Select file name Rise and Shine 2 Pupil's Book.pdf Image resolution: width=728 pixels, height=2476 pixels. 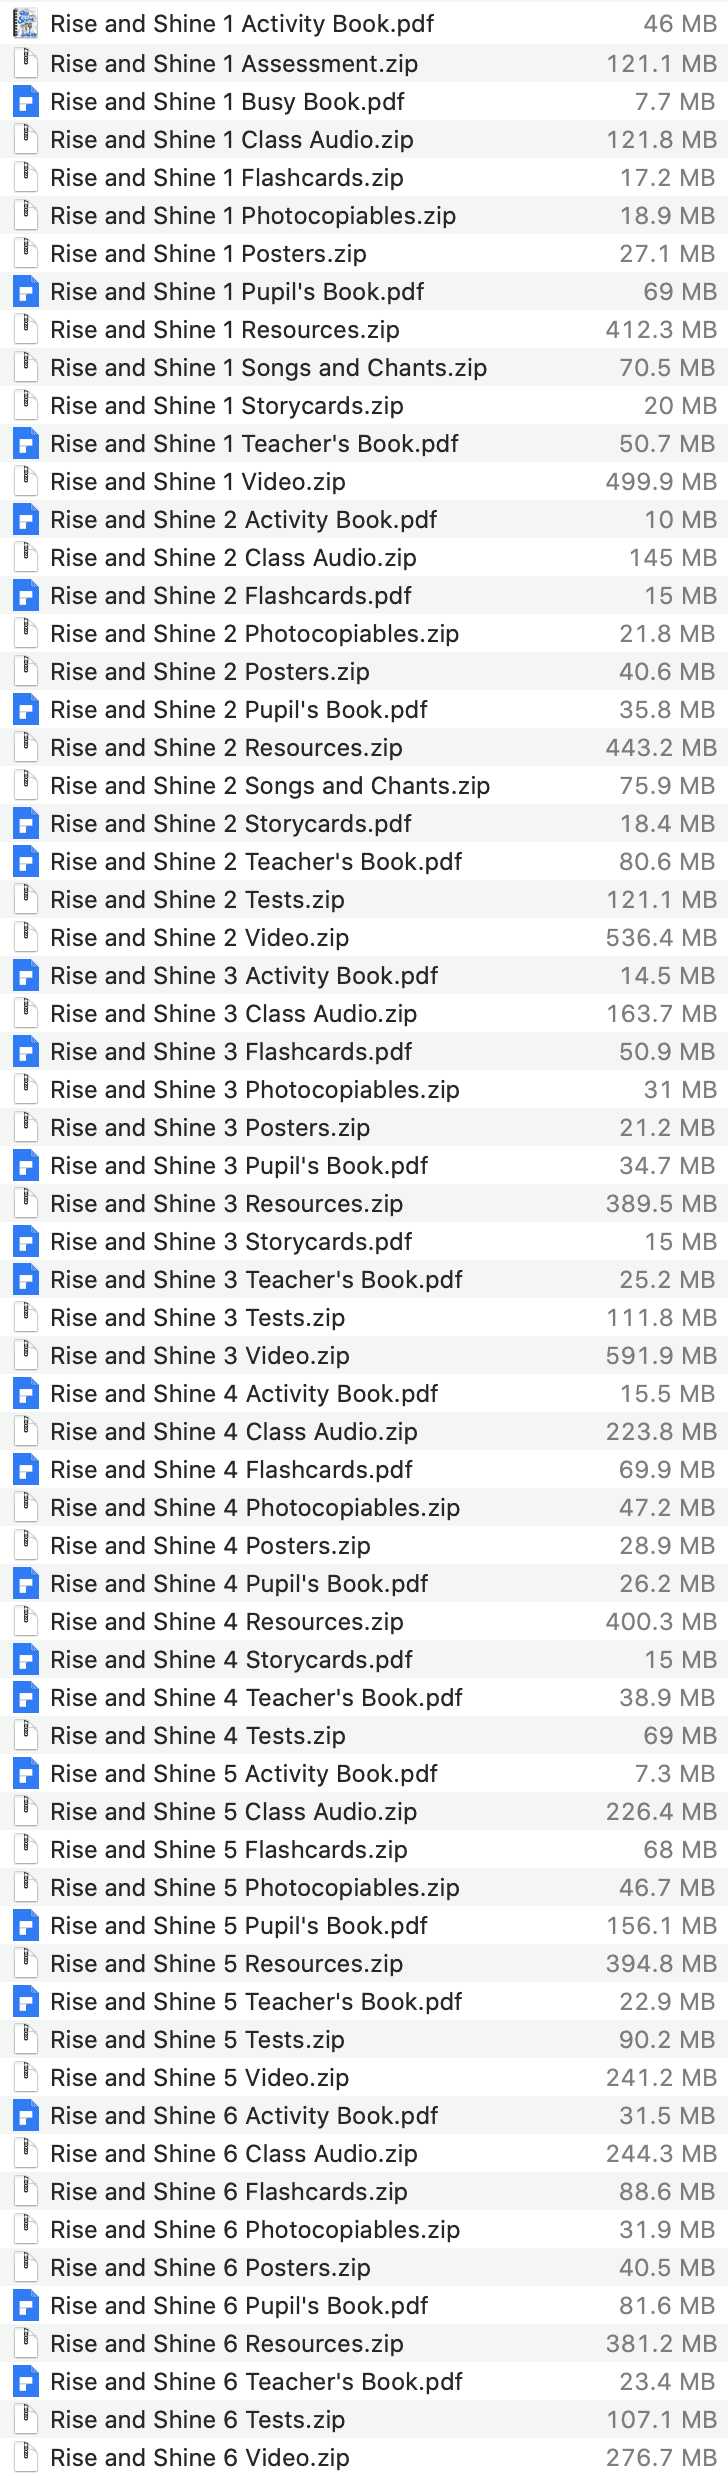pyautogui.click(x=239, y=710)
